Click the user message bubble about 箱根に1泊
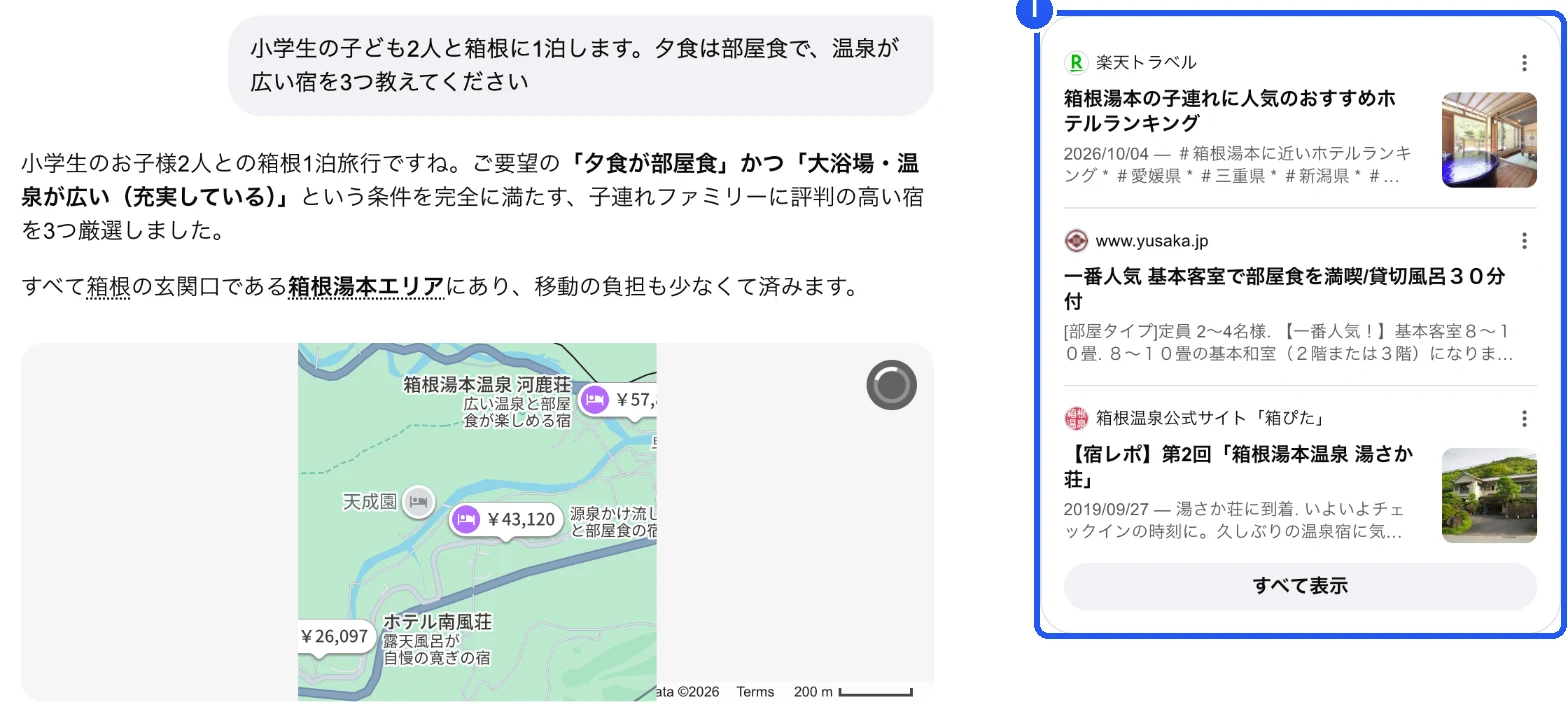The height and width of the screenshot is (714, 1568). click(x=581, y=64)
